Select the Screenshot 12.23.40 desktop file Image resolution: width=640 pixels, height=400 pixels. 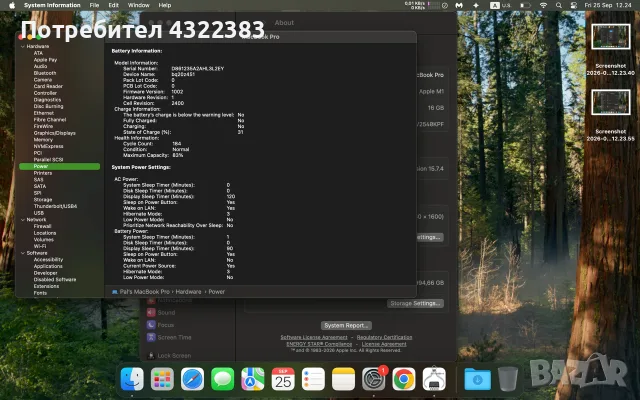pyautogui.click(x=611, y=50)
